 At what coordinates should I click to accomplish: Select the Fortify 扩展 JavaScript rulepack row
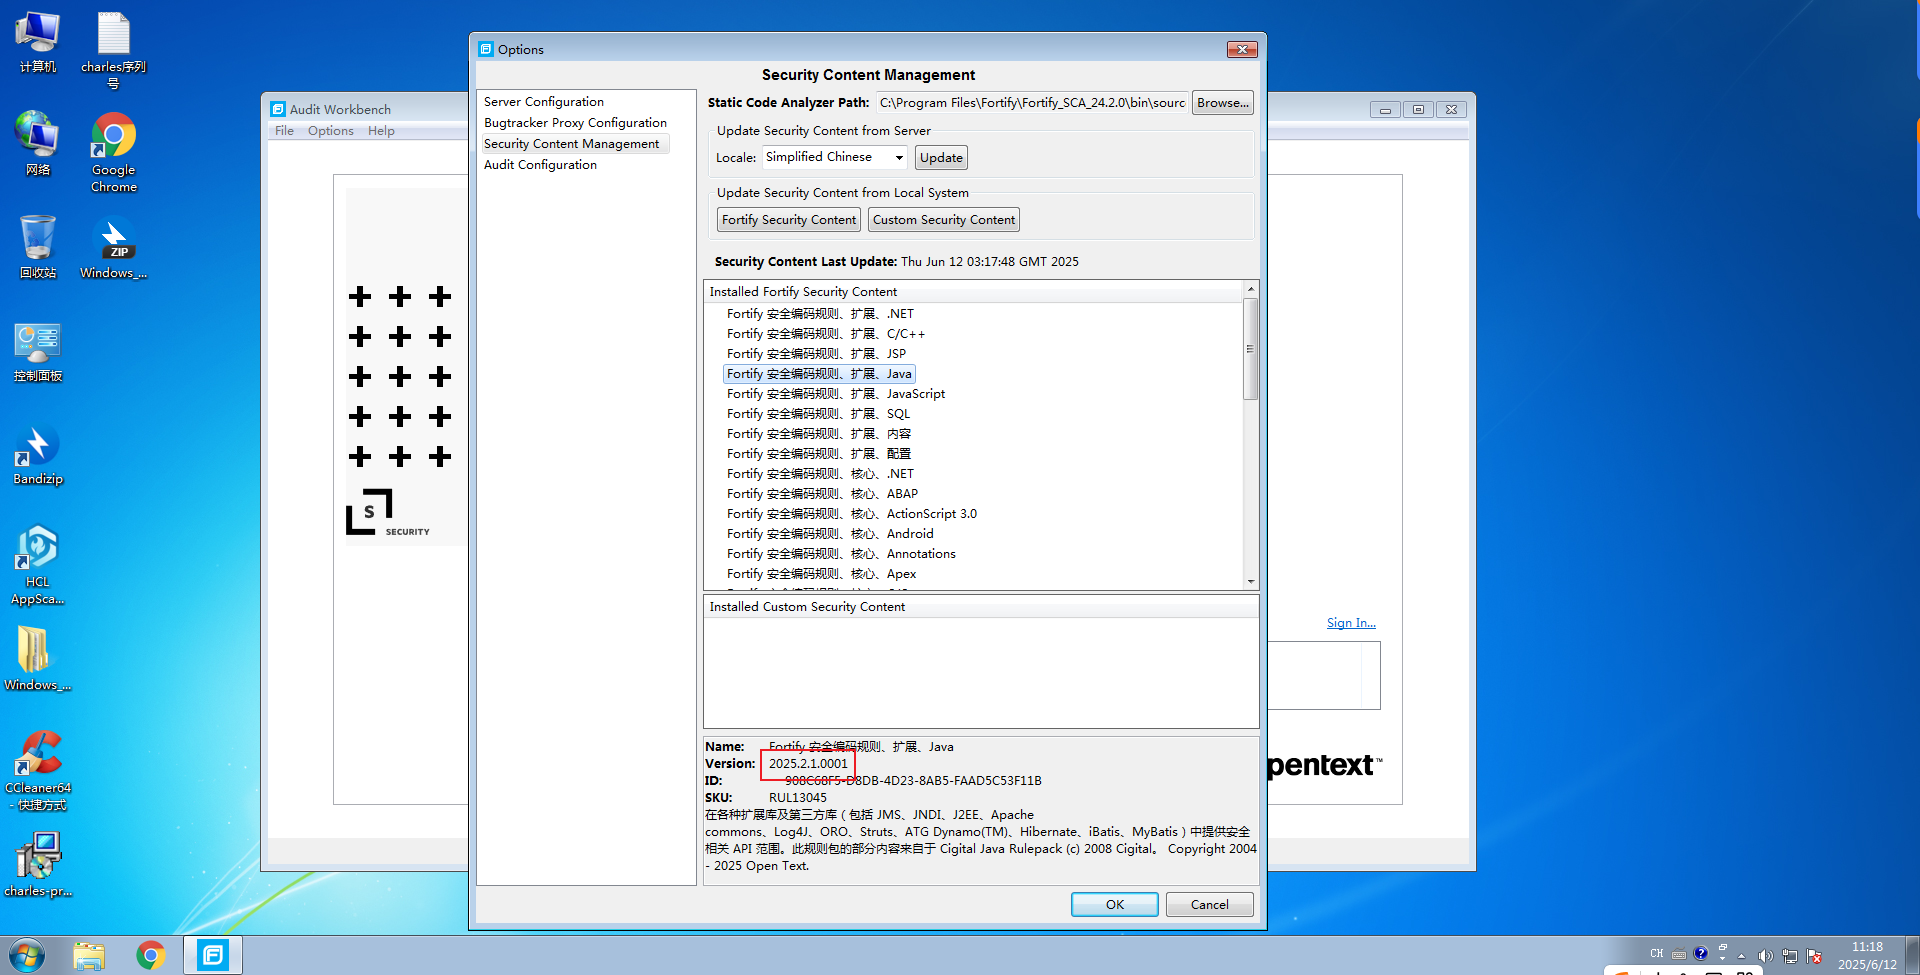pyautogui.click(x=836, y=394)
